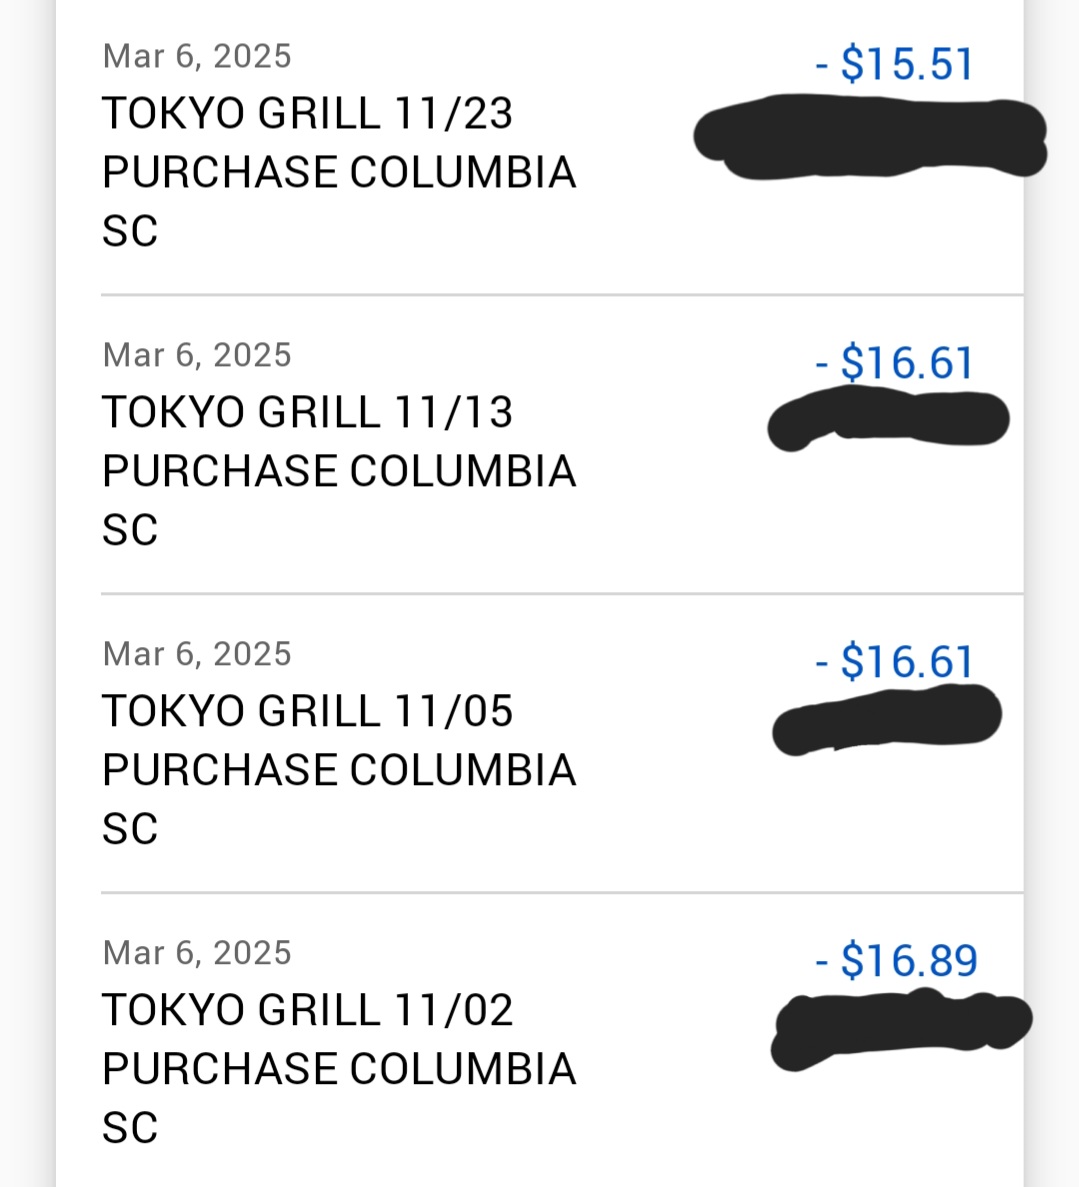
Task: Click the -$16.89 amount
Action: (896, 961)
